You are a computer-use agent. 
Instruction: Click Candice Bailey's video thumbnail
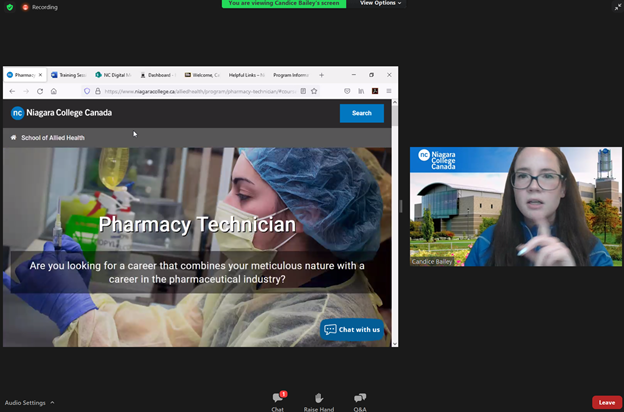point(516,207)
